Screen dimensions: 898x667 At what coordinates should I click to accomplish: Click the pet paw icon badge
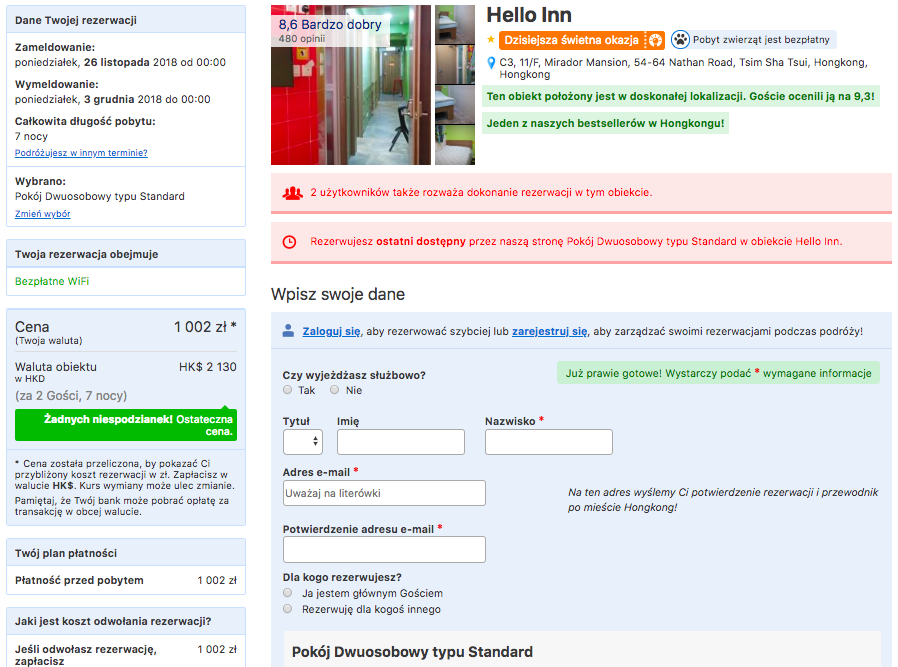tap(680, 40)
